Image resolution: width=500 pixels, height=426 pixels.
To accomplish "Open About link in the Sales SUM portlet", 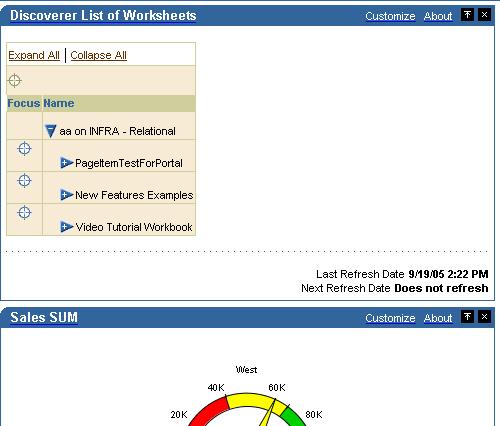I will [438, 318].
